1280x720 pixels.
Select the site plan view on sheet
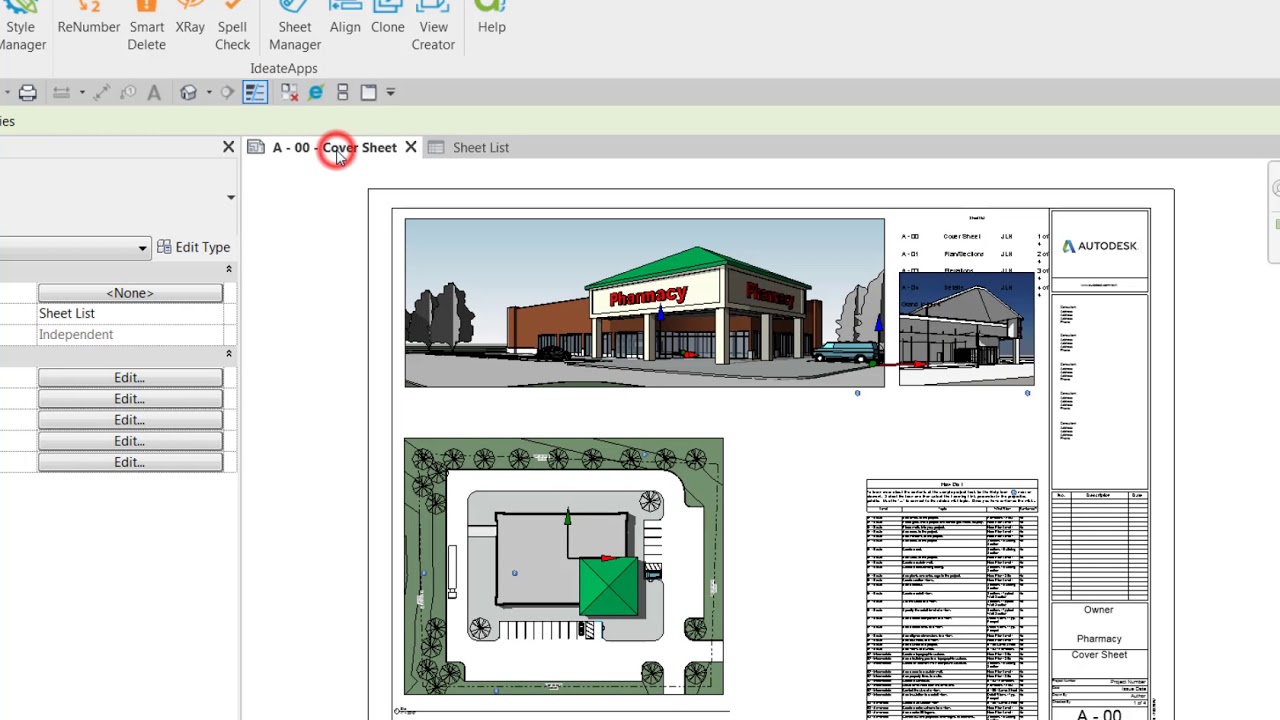(563, 566)
